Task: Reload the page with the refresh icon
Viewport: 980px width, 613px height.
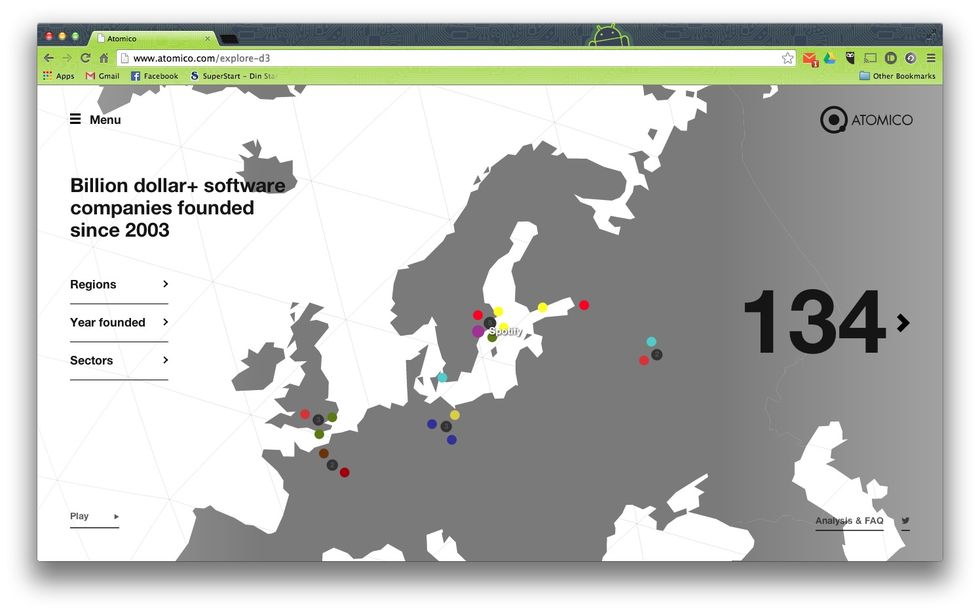Action: pyautogui.click(x=85, y=58)
